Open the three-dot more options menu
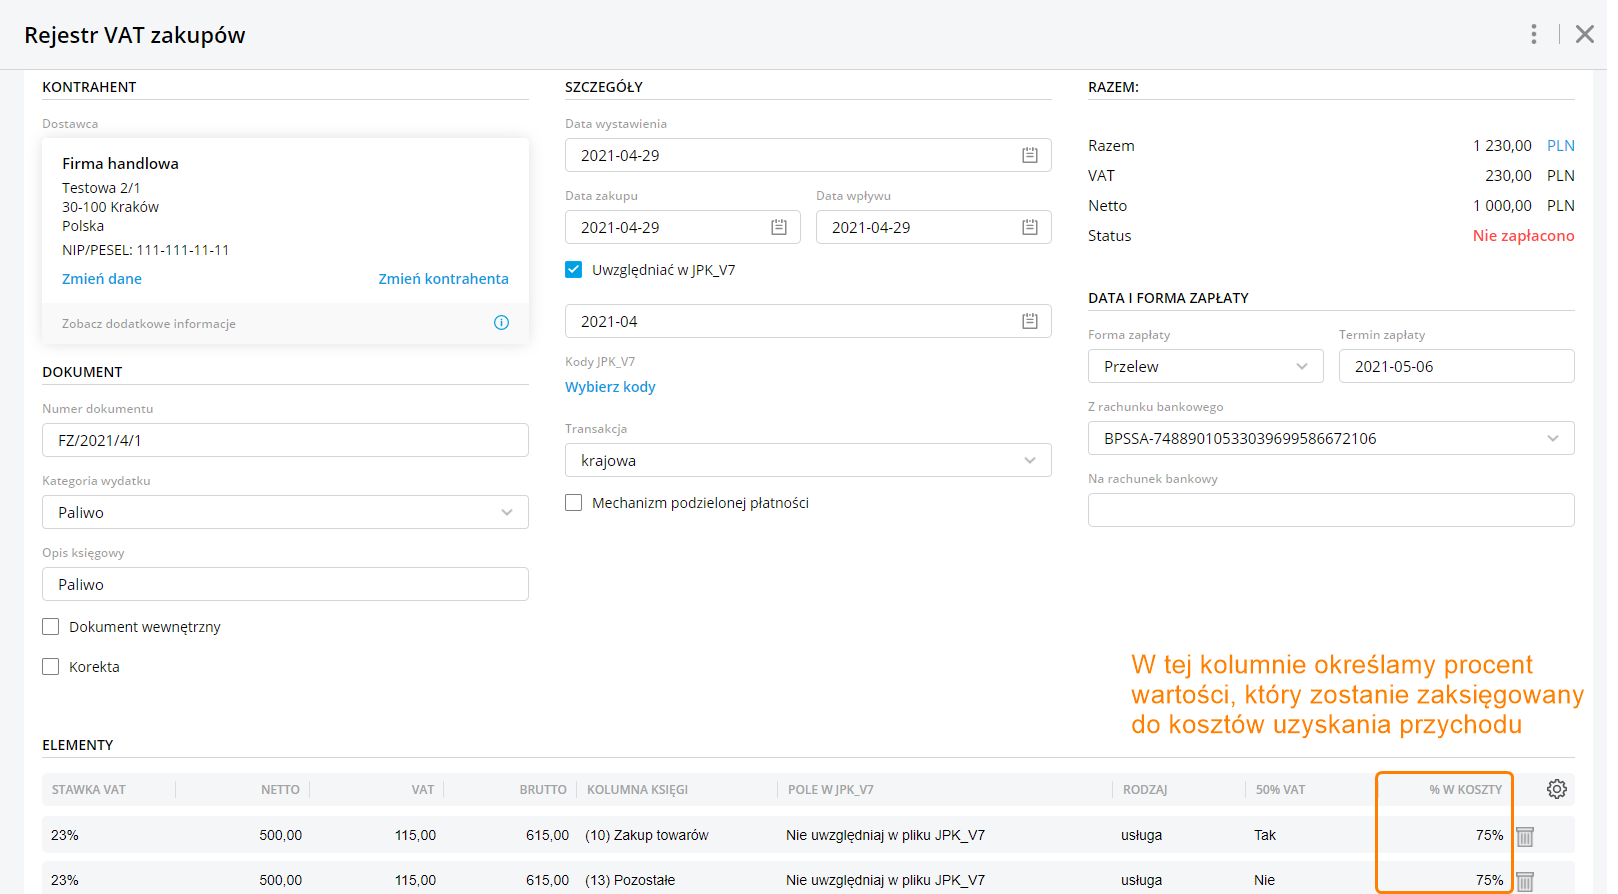The image size is (1618, 894). point(1533,34)
